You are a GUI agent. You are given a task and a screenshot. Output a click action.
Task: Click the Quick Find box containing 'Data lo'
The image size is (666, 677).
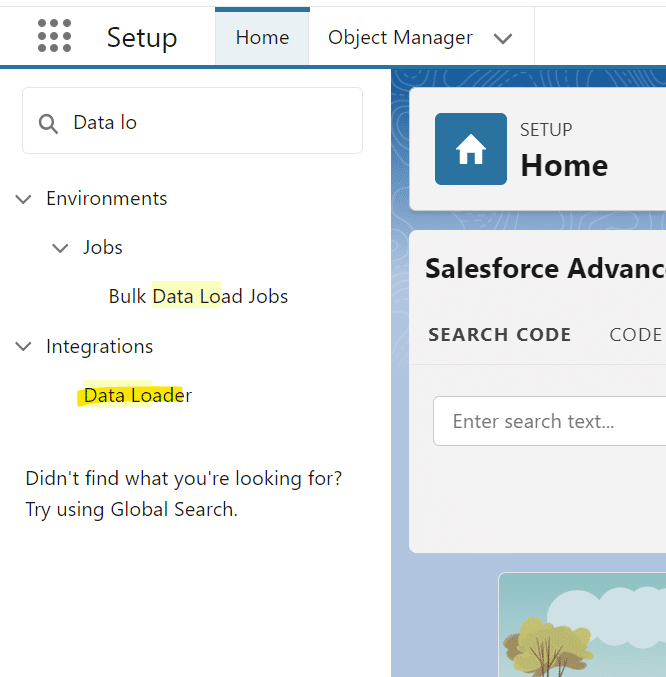click(210, 122)
